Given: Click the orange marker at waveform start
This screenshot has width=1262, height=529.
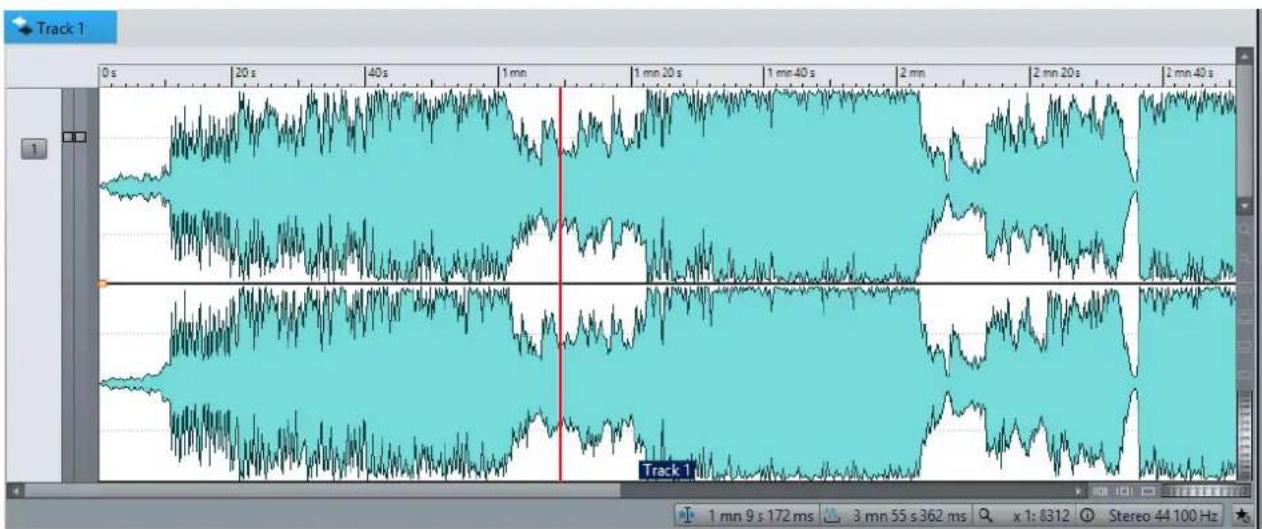Looking at the screenshot, I should point(102,284).
